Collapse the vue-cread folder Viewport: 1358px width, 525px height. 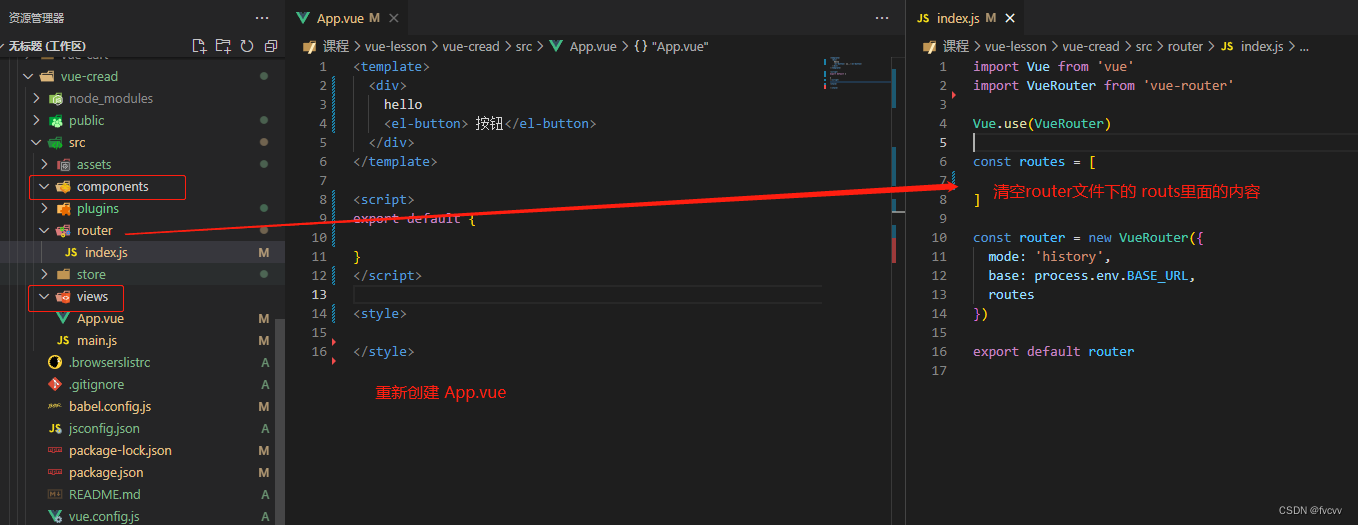[x=29, y=76]
